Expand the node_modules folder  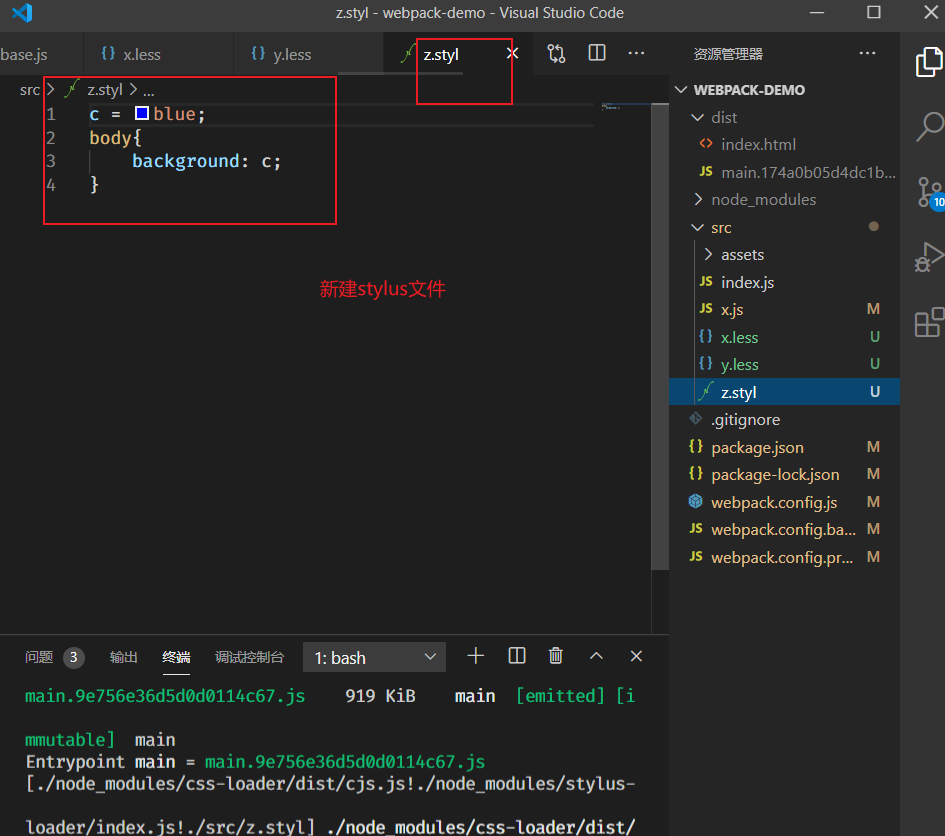(x=763, y=199)
